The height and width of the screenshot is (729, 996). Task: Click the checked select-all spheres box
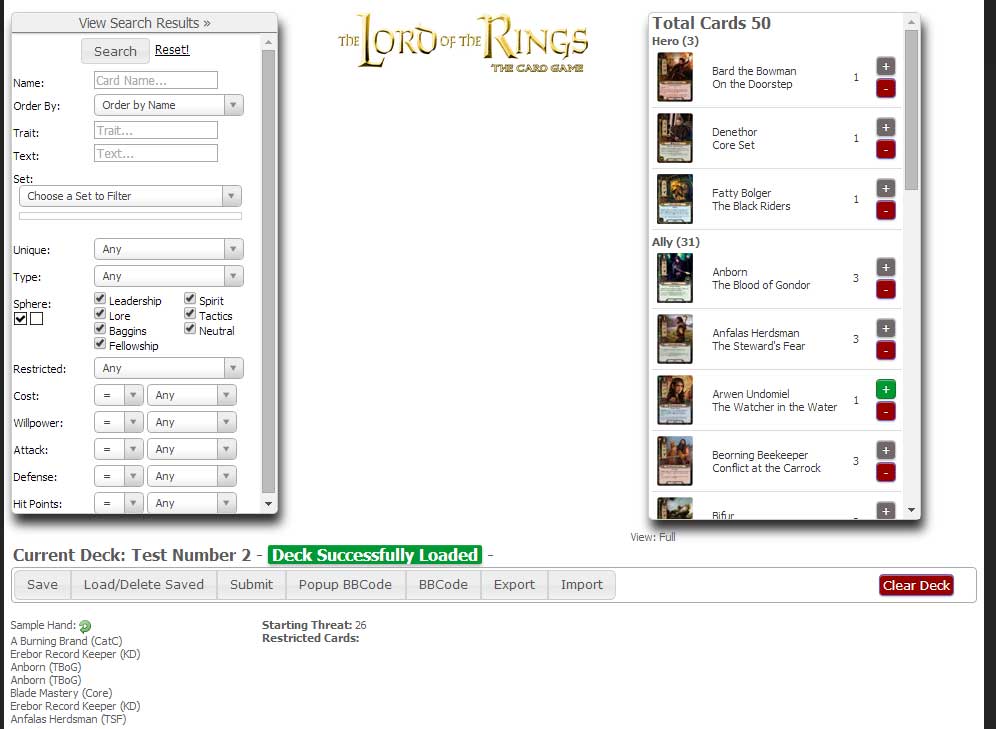click(20, 319)
